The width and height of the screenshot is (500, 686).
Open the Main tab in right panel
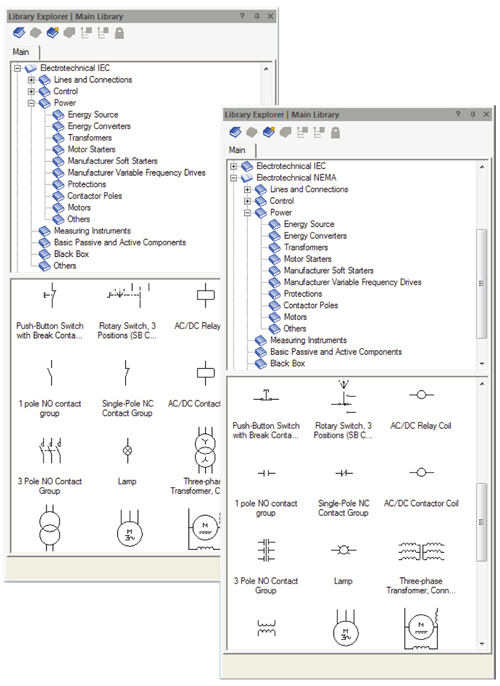[x=237, y=150]
